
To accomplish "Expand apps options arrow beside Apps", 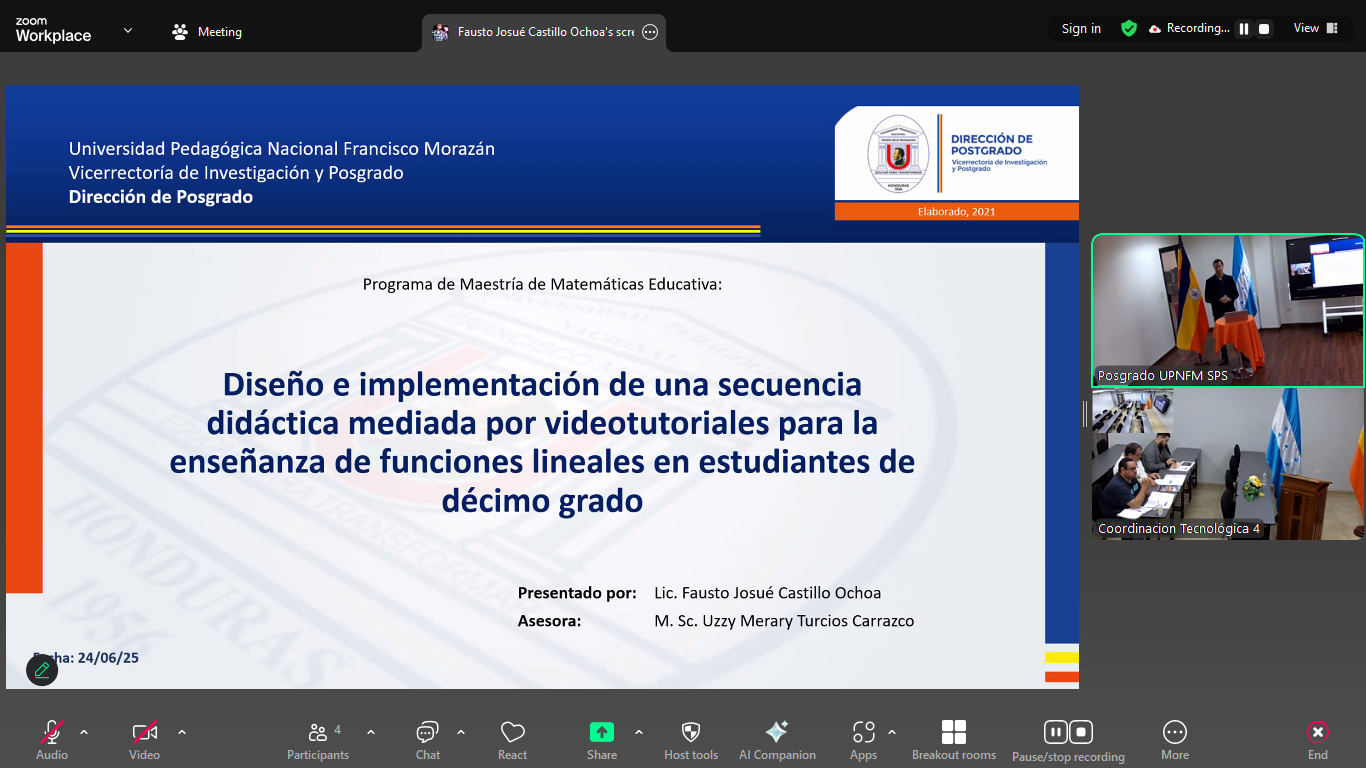I will (892, 732).
